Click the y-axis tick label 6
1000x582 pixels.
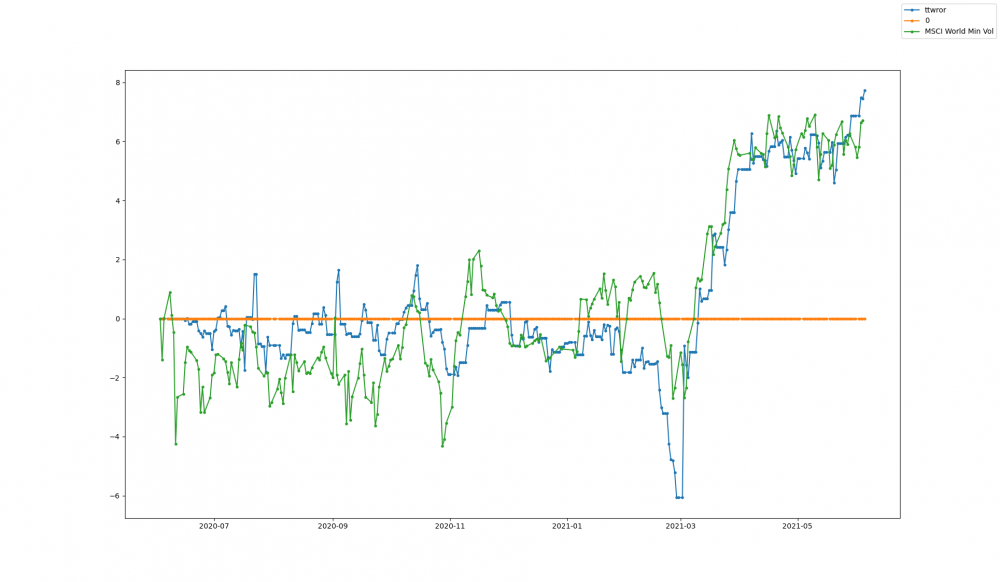(117, 142)
